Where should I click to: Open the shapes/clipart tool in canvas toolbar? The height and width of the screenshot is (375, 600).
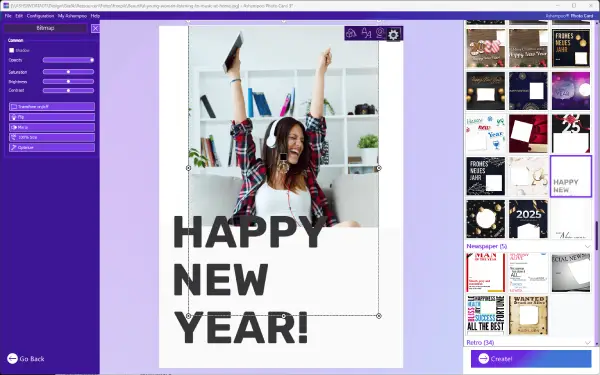tap(351, 34)
